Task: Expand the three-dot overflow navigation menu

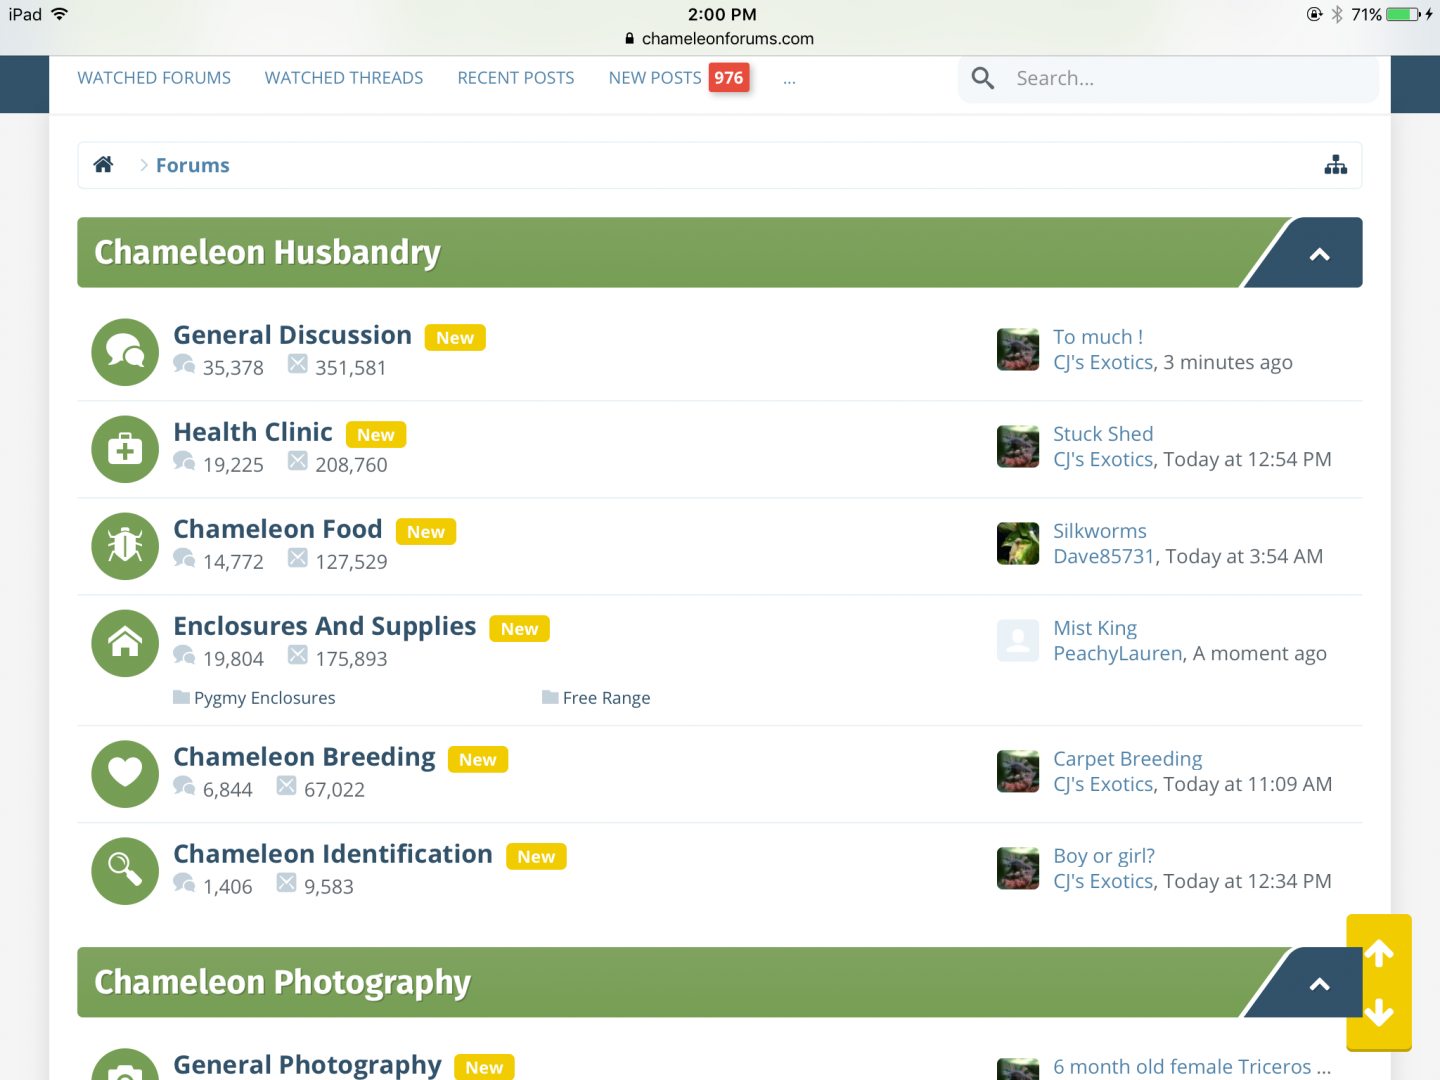Action: (x=789, y=79)
